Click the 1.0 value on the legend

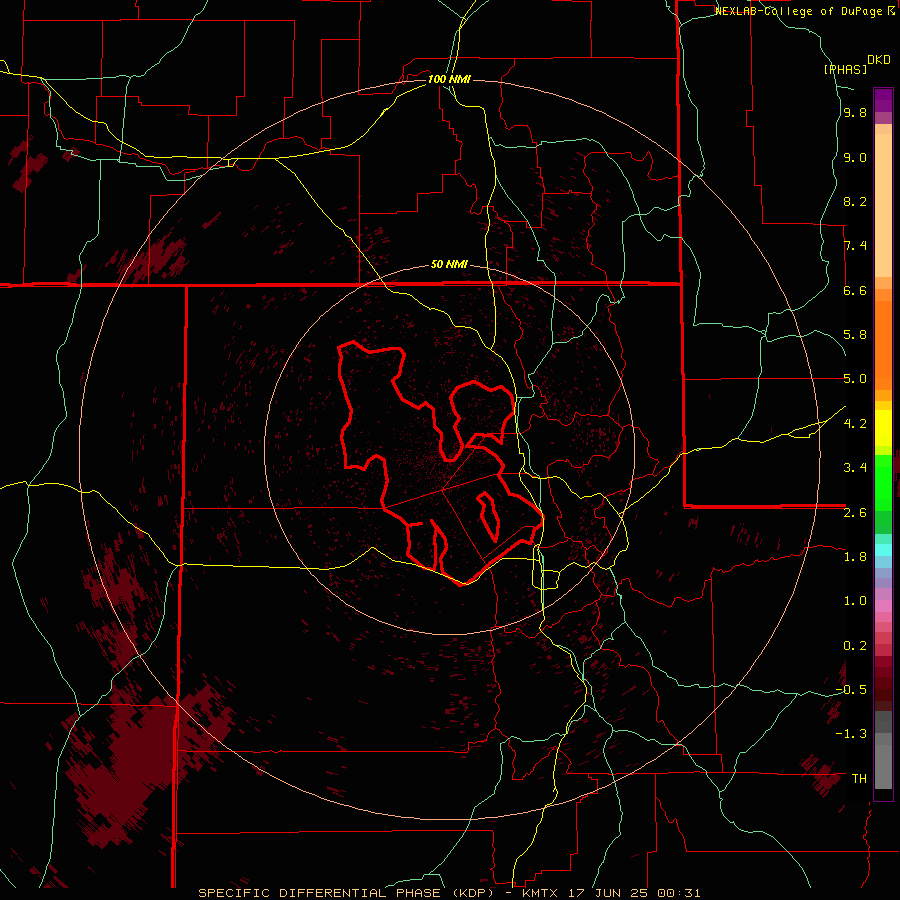click(855, 601)
